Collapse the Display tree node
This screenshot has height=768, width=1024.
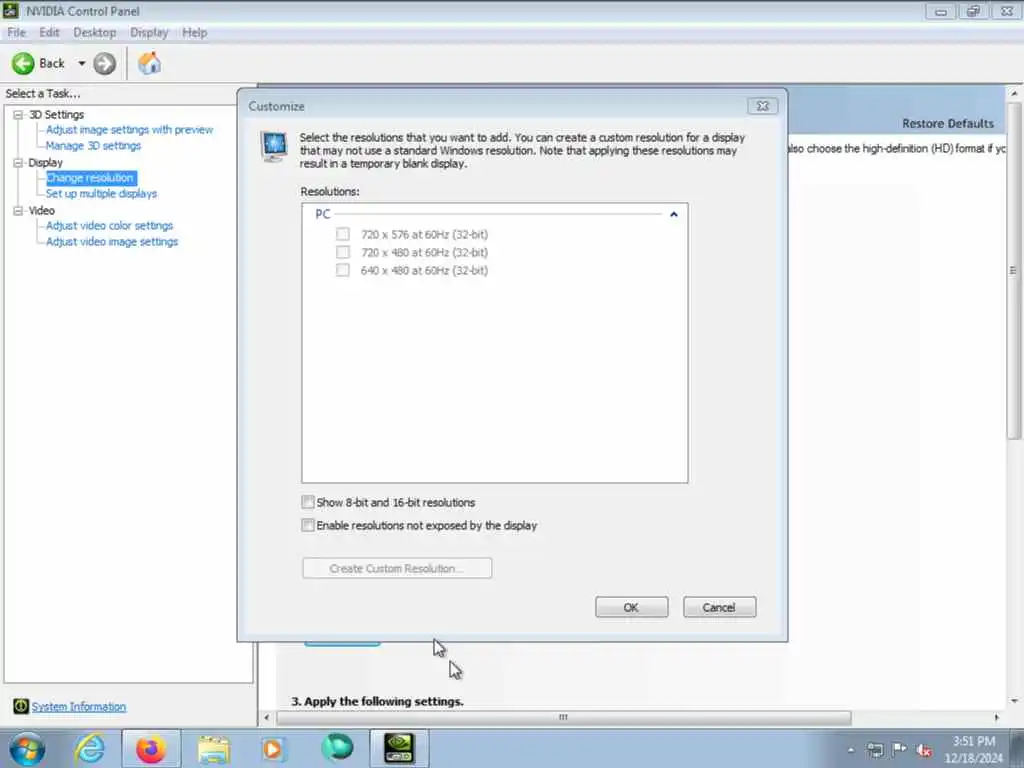pos(18,163)
